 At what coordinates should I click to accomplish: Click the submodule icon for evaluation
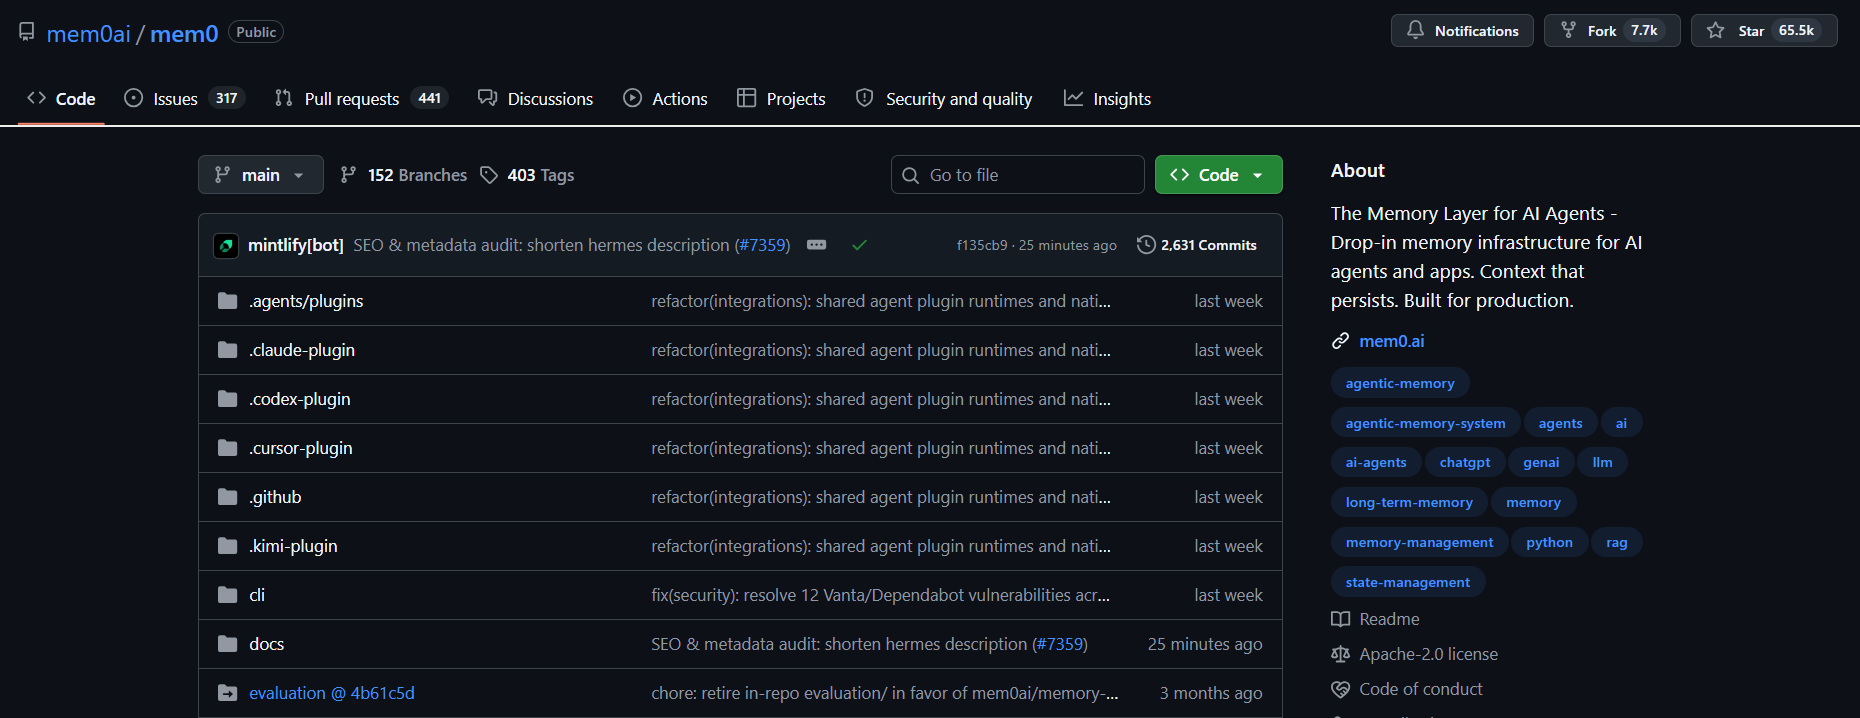[x=228, y=693]
